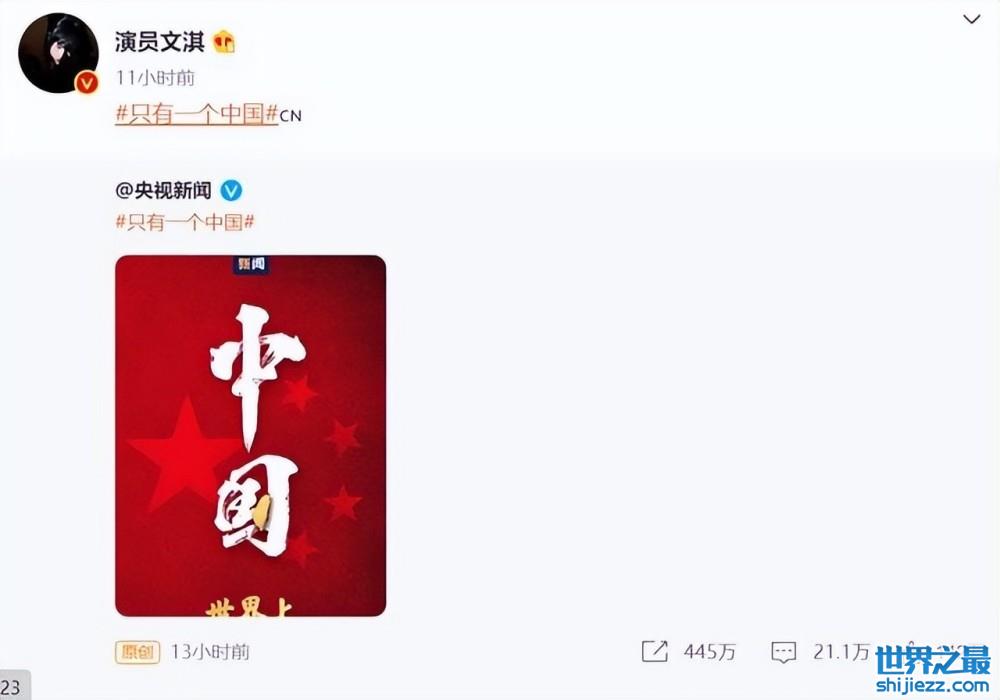The height and width of the screenshot is (700, 1000).
Task: Click the 世界之最 watermark logo
Action: coord(934,661)
